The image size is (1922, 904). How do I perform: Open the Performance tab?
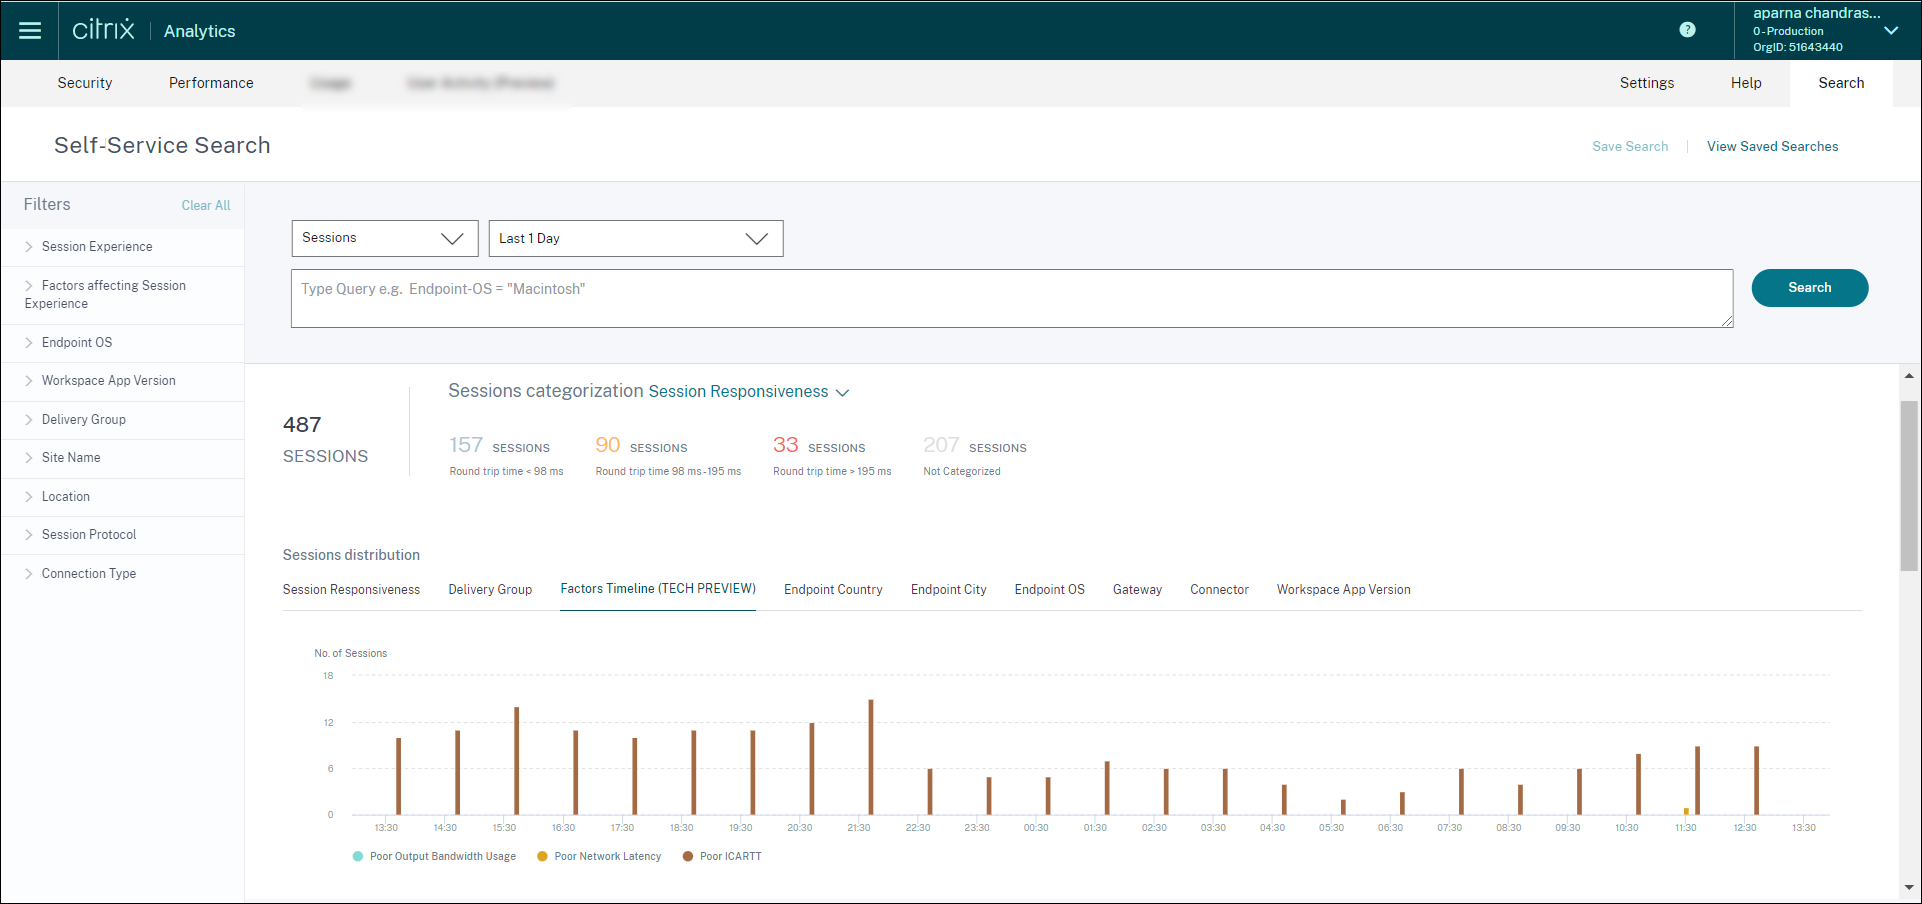click(x=211, y=83)
